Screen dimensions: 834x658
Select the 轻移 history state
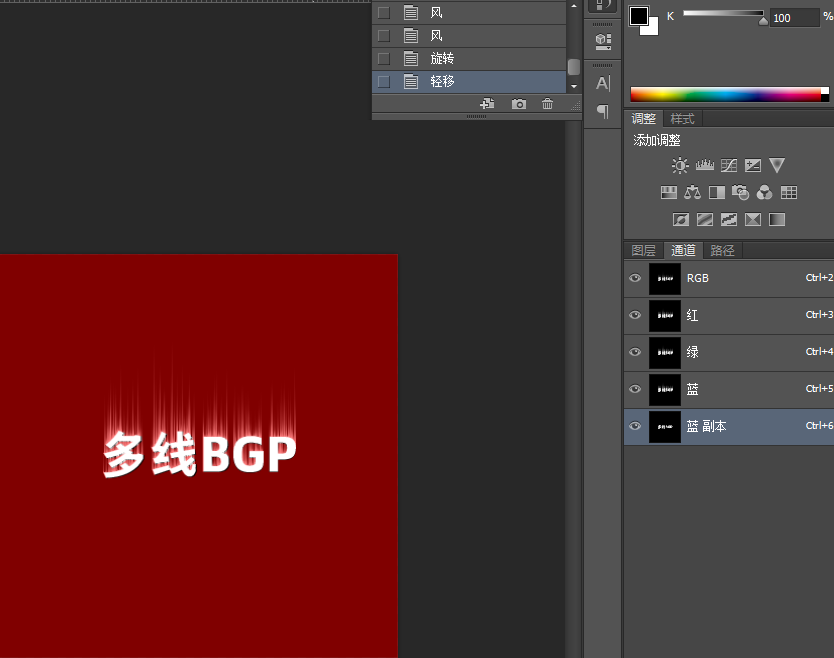[469, 82]
